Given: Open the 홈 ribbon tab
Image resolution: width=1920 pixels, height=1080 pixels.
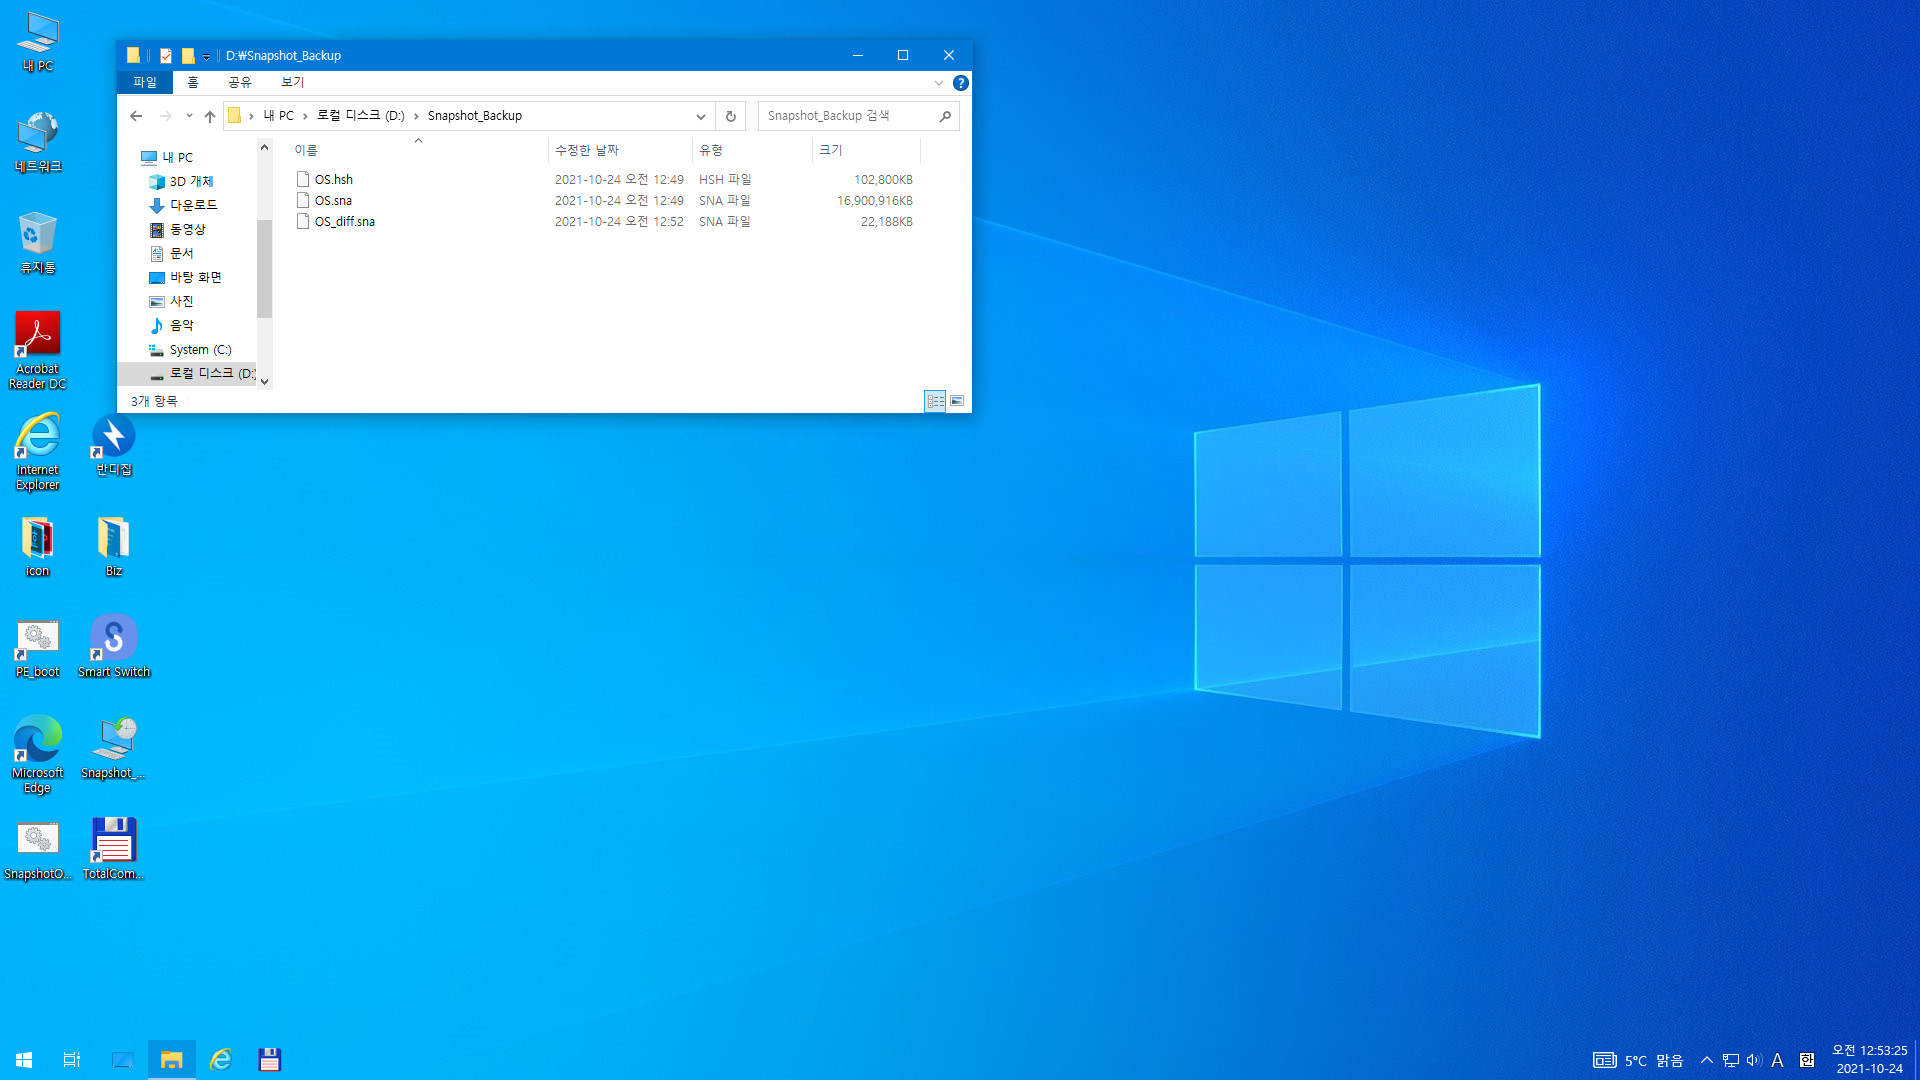Looking at the screenshot, I should point(193,82).
